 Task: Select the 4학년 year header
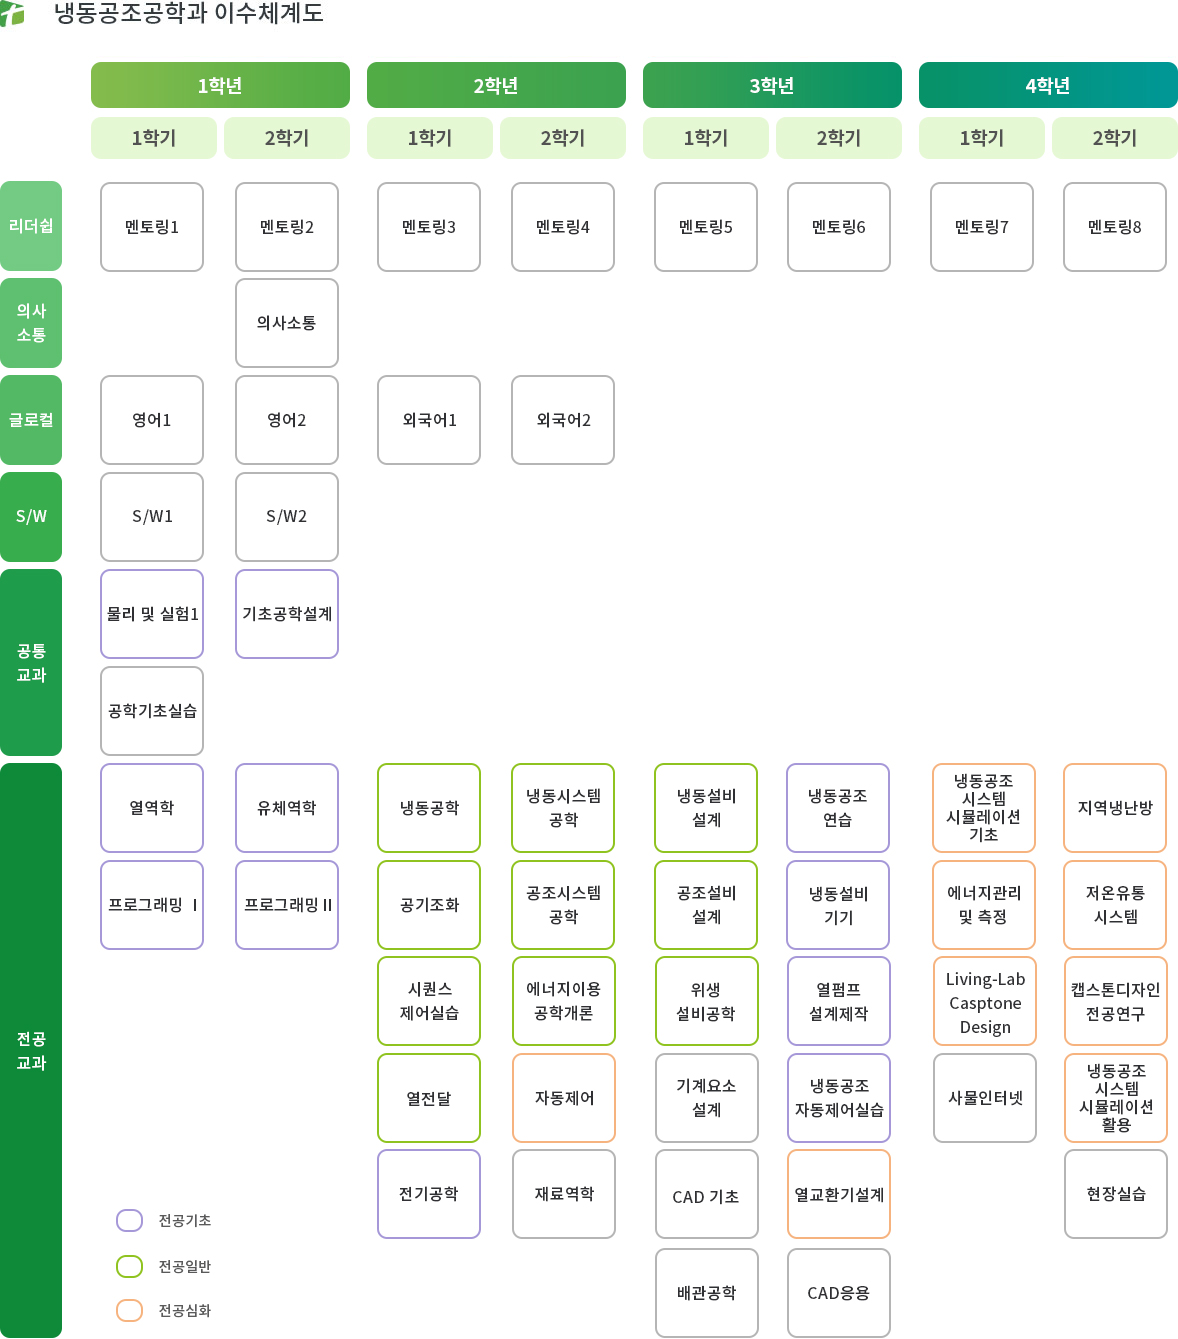tap(1047, 85)
